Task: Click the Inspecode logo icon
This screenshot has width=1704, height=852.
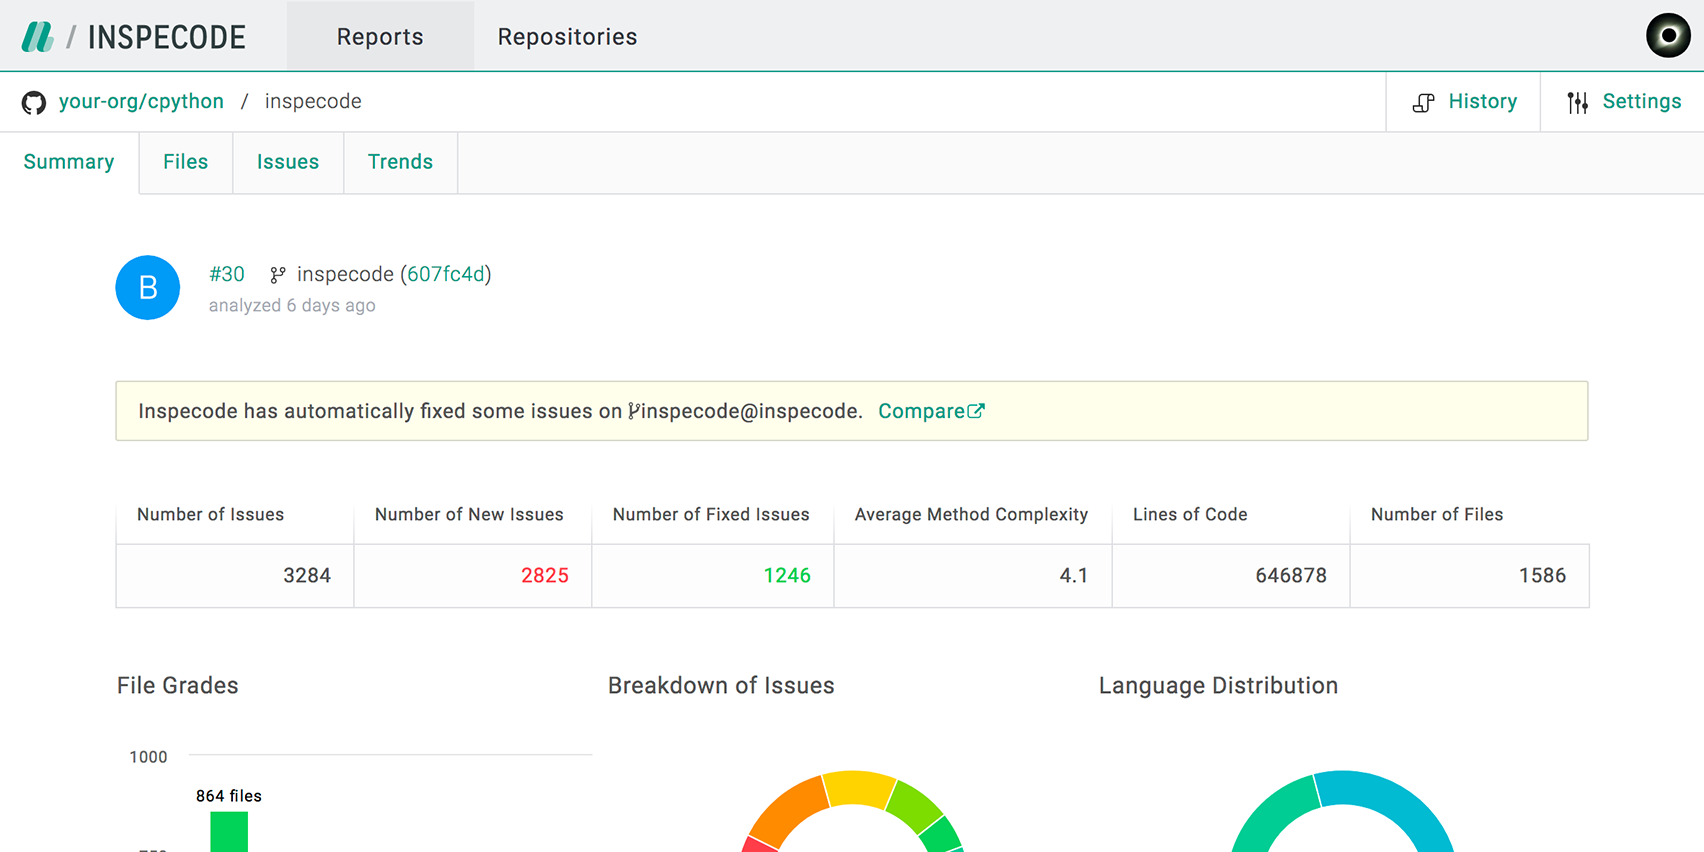Action: [38, 37]
